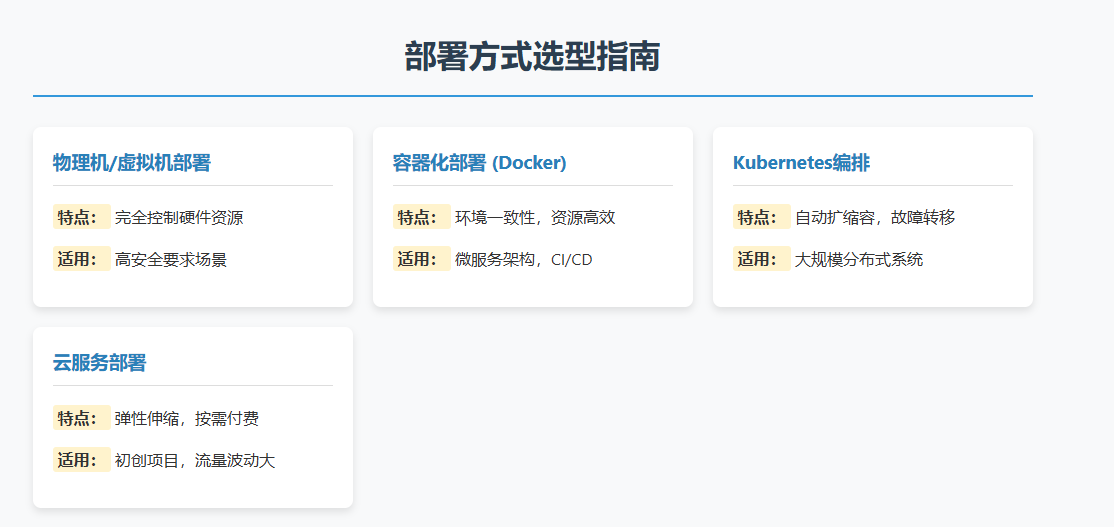Image resolution: width=1114 pixels, height=527 pixels.
Task: Click 适用 label in Kubernetes编排 card
Action: pyautogui.click(x=760, y=259)
